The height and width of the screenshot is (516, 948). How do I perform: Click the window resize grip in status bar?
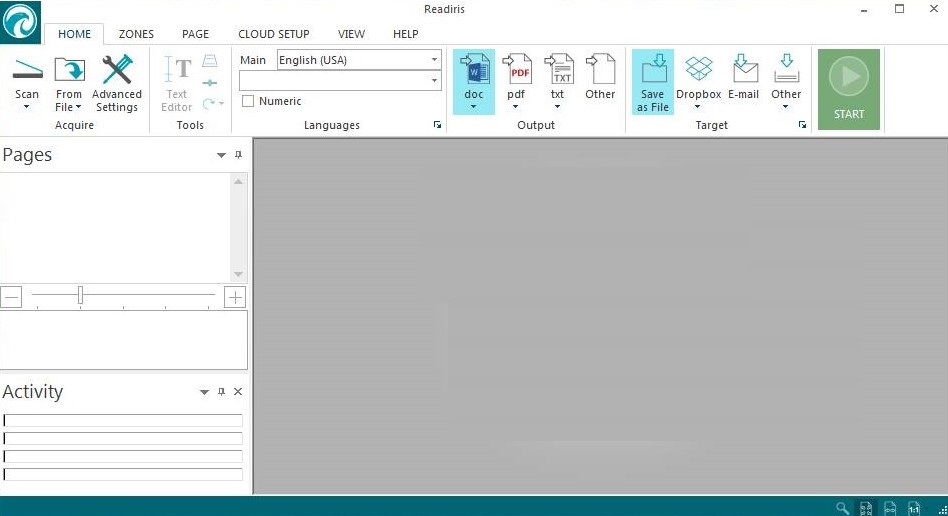pos(942,510)
